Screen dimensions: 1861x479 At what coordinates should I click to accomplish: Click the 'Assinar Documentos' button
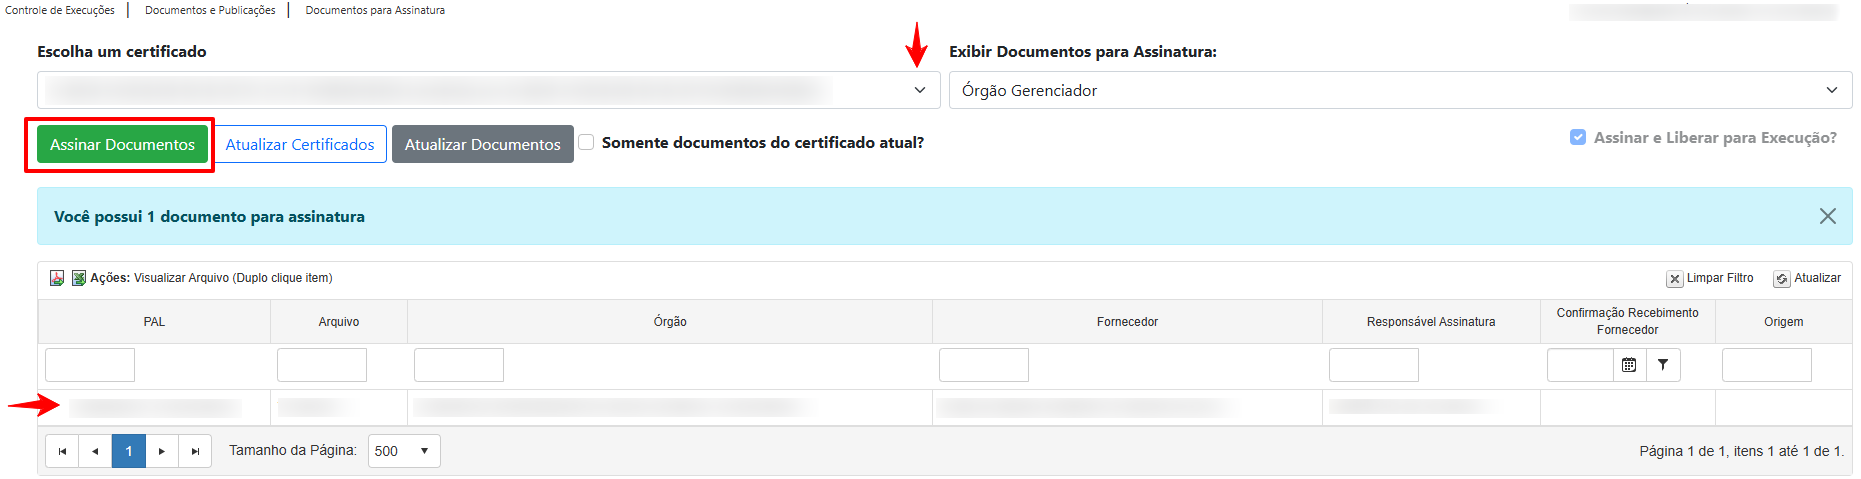point(122,144)
